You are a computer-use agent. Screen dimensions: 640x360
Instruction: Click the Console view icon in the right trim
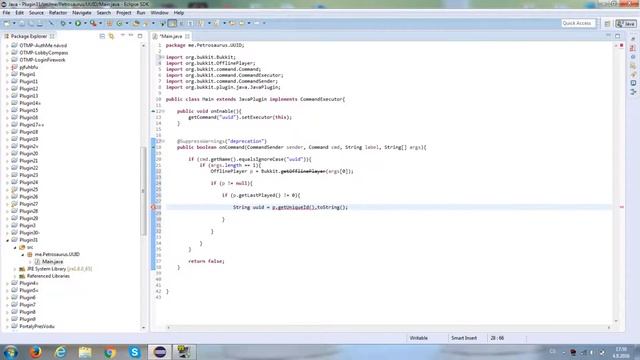coord(633,83)
